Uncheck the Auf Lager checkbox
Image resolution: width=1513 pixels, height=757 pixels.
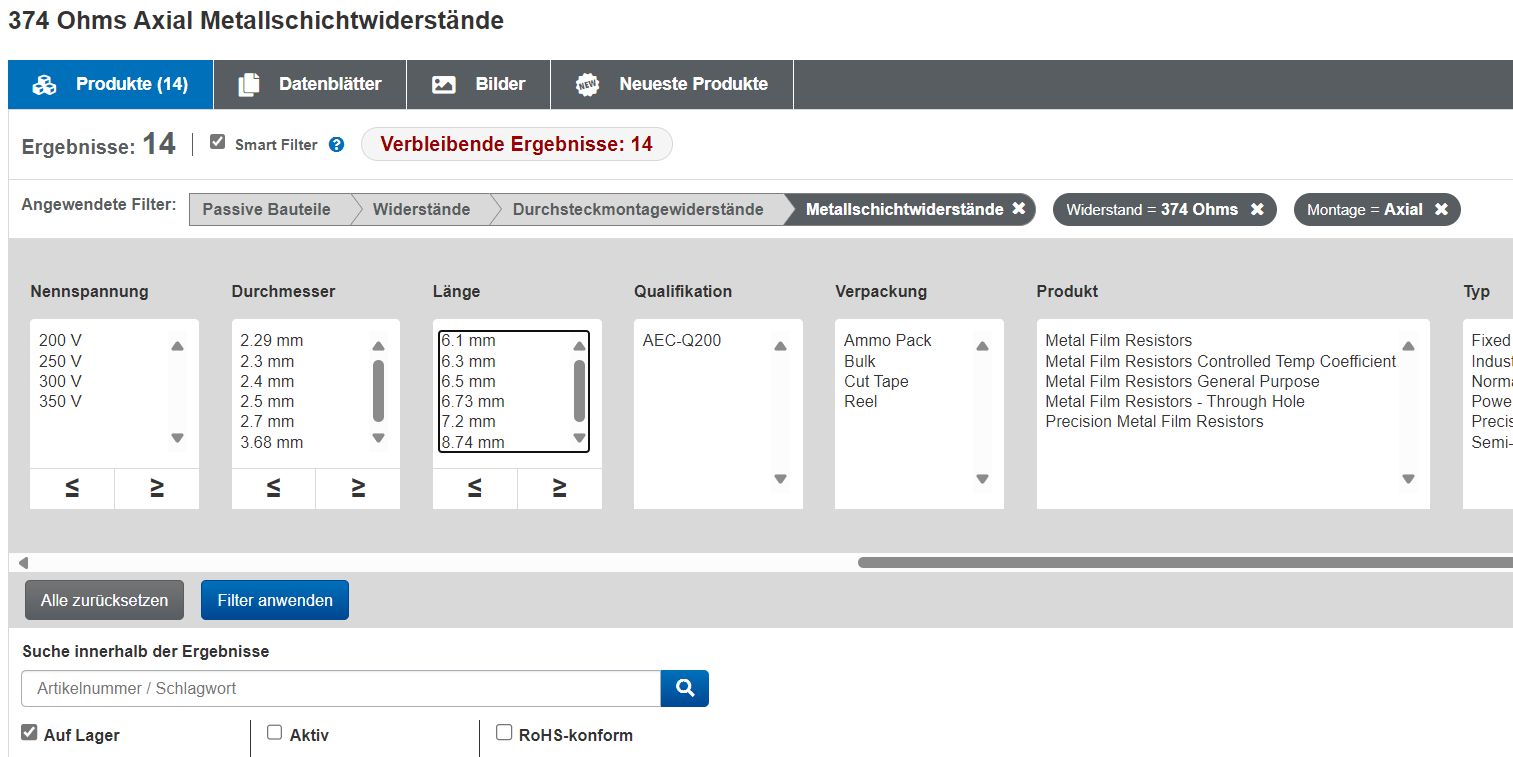pos(29,733)
